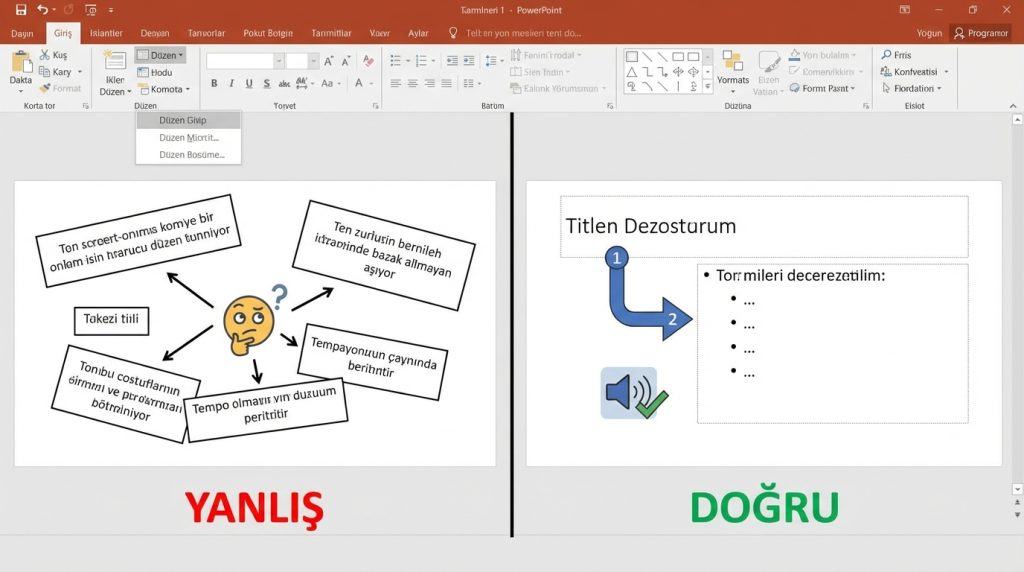Click in the font name input box
Screen dimensions: 1024x572
240,61
